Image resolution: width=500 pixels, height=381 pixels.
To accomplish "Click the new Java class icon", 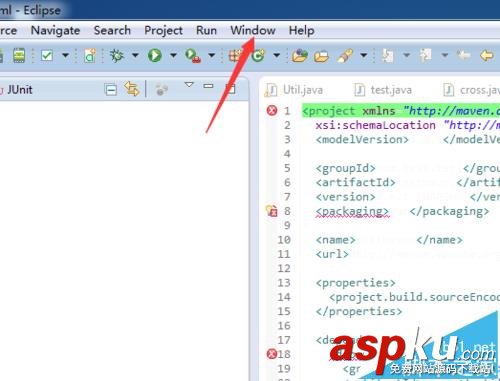I will pyautogui.click(x=90, y=56).
